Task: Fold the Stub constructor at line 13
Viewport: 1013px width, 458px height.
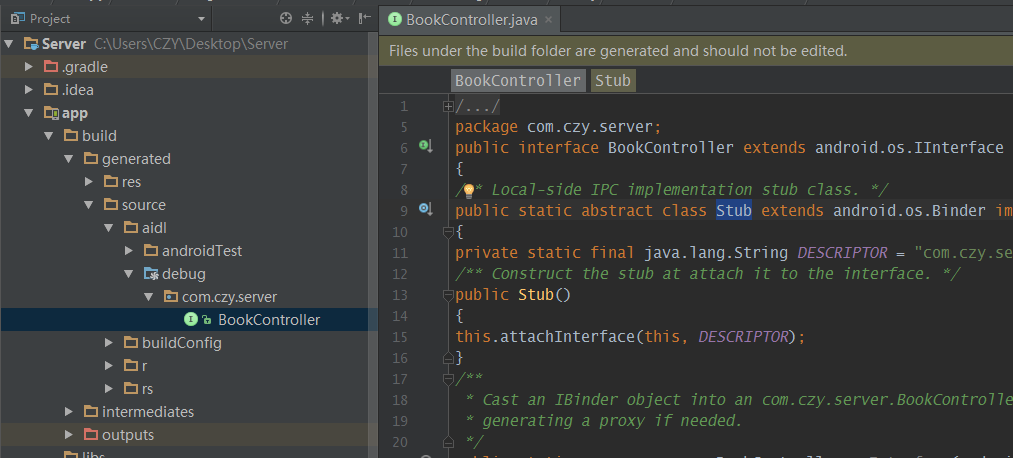Action: pos(448,295)
